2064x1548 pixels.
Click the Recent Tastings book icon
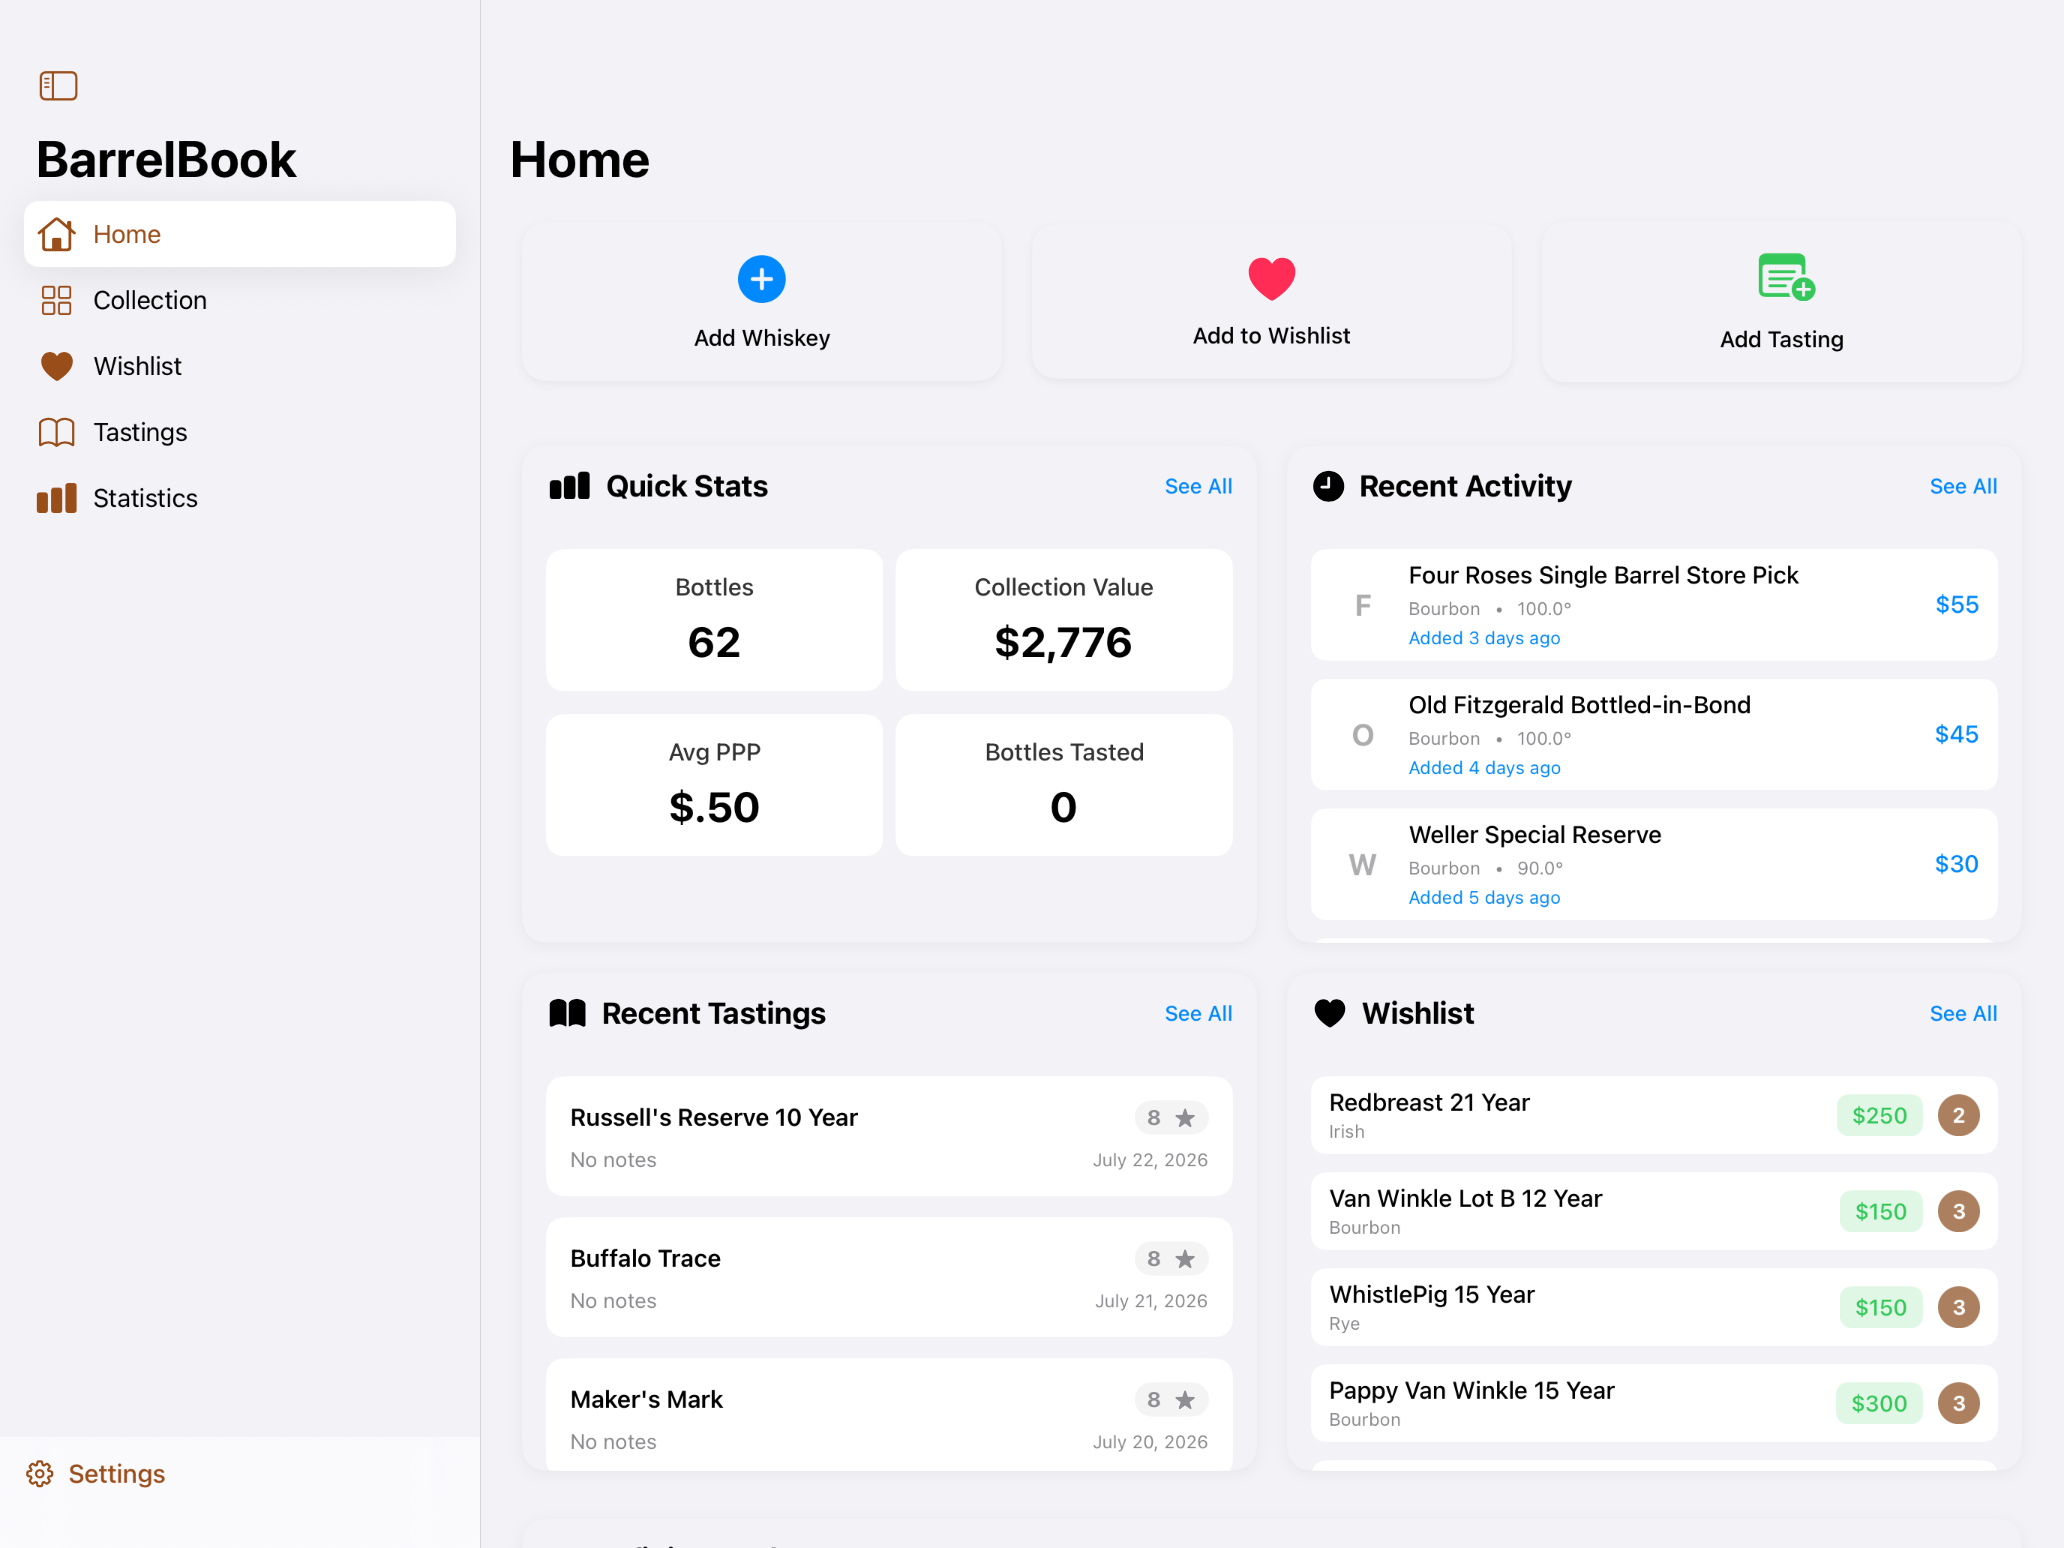[x=568, y=1013]
